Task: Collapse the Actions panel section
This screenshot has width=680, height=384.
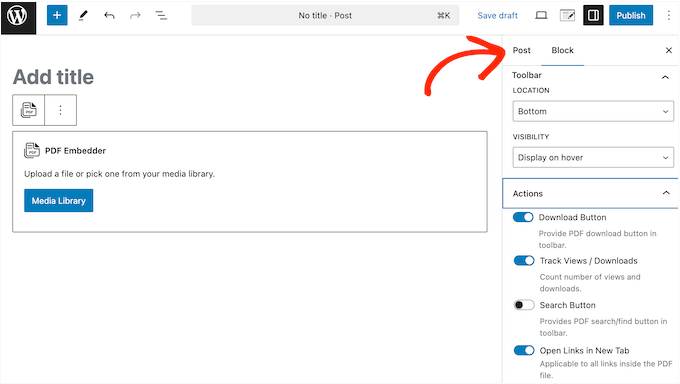Action: tap(590, 194)
